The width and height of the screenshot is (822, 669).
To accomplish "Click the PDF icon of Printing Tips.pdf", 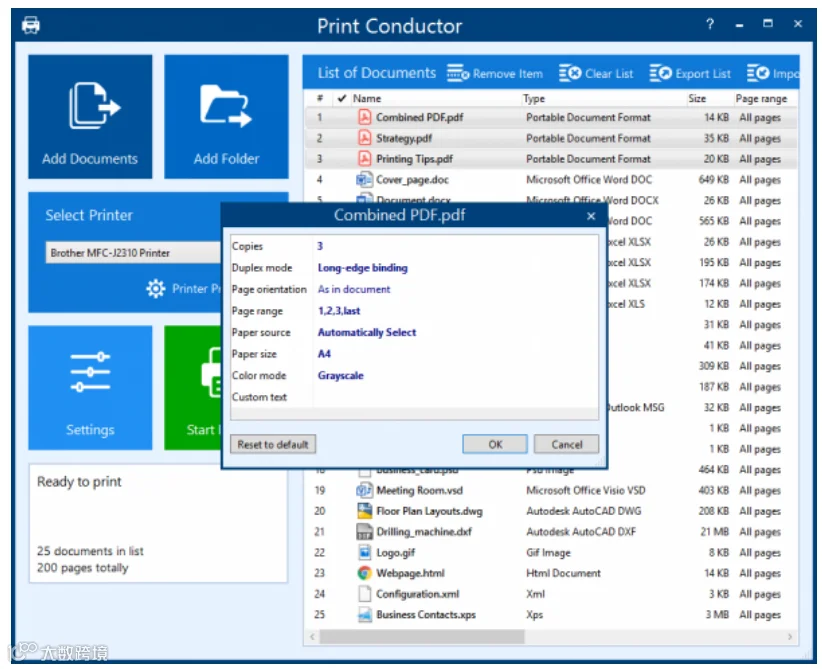I will point(364,158).
